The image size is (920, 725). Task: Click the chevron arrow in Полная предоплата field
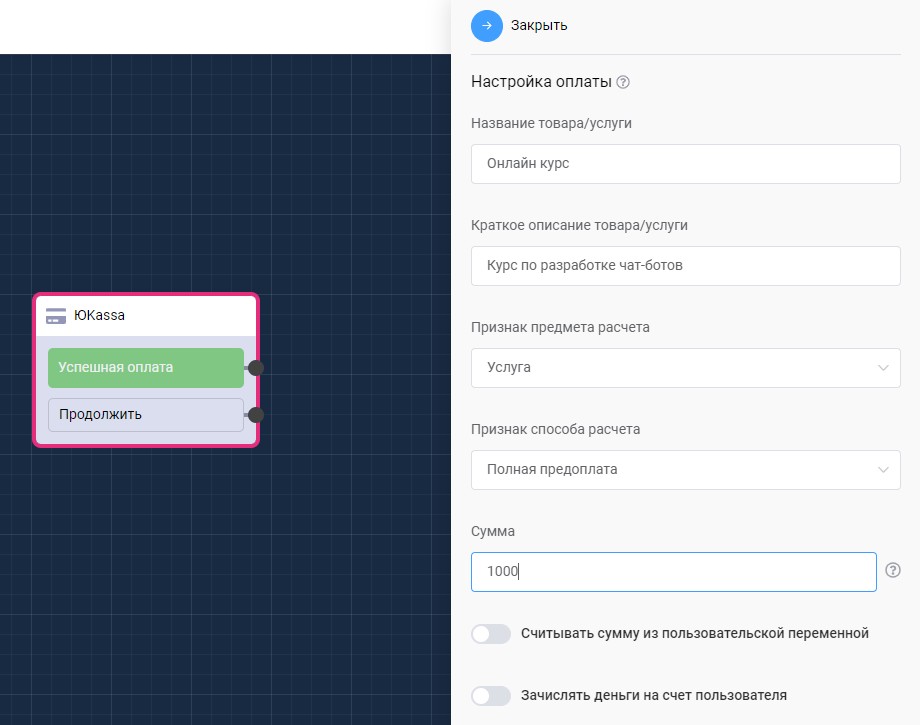coord(883,470)
